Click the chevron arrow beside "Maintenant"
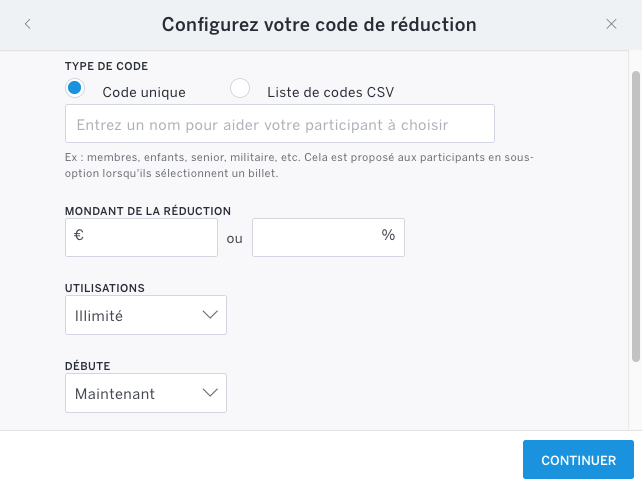This screenshot has height=482, width=642. coord(210,393)
